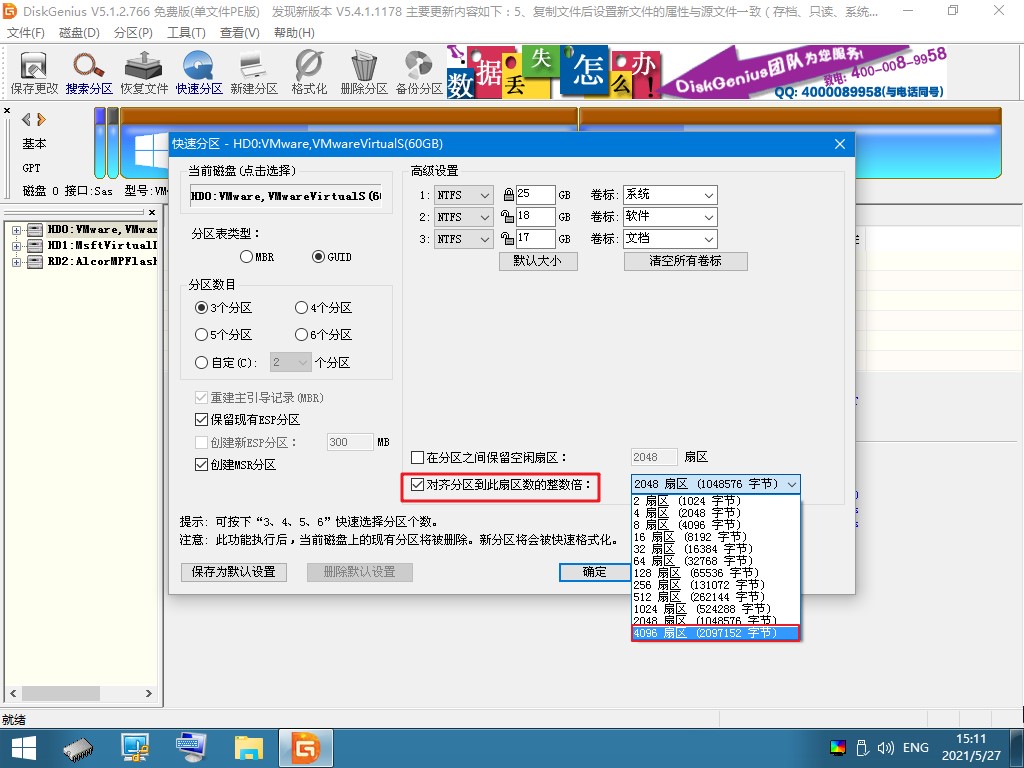Choose 512 sectors (262144 bytes) alignment option
The image size is (1024, 768).
(x=715, y=597)
